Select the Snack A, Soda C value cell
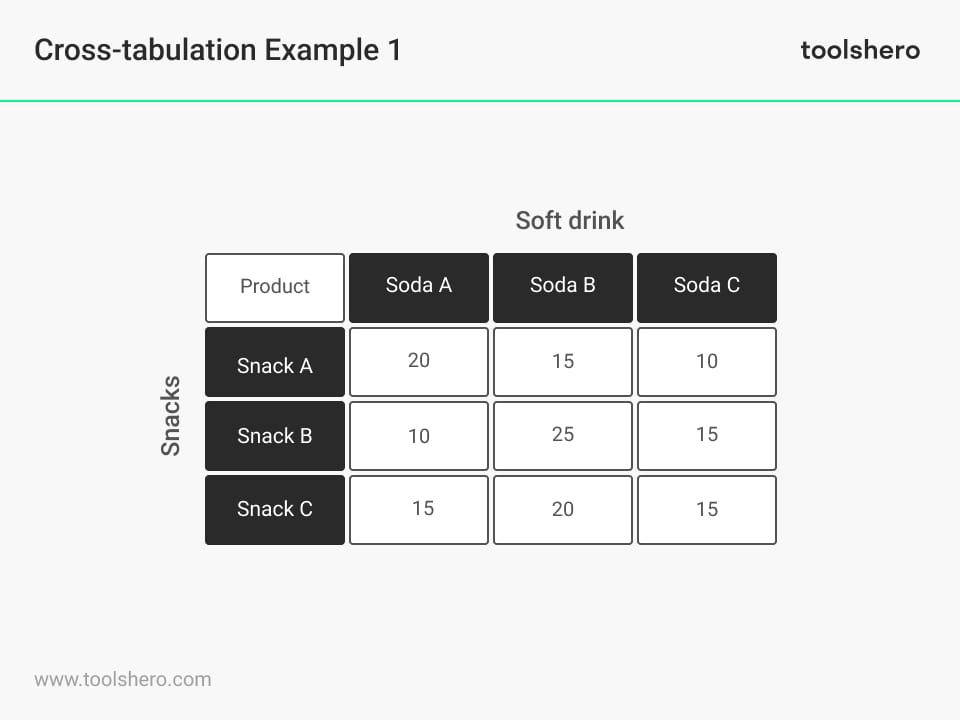960x720 pixels. point(707,362)
